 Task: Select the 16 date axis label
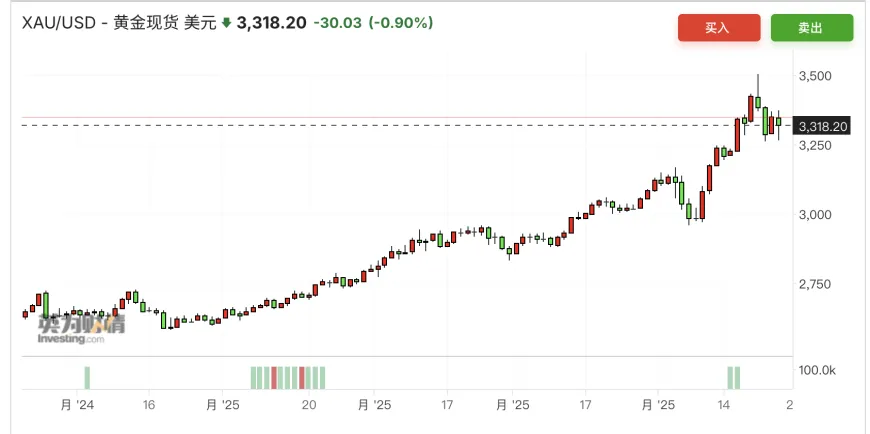click(x=148, y=405)
